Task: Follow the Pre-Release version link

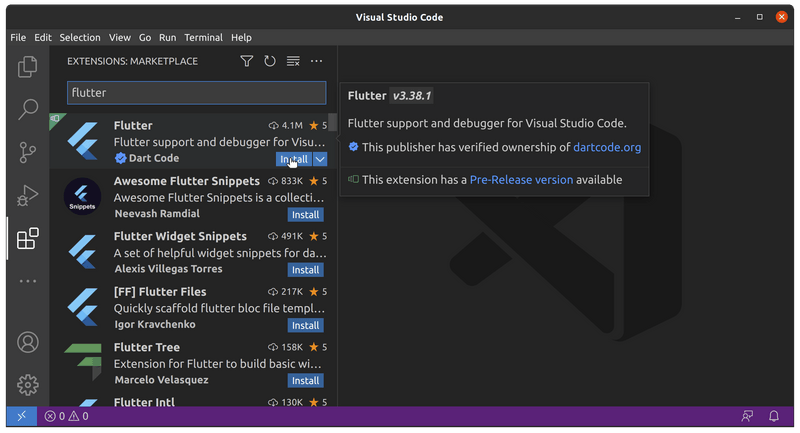Action: tap(521, 180)
